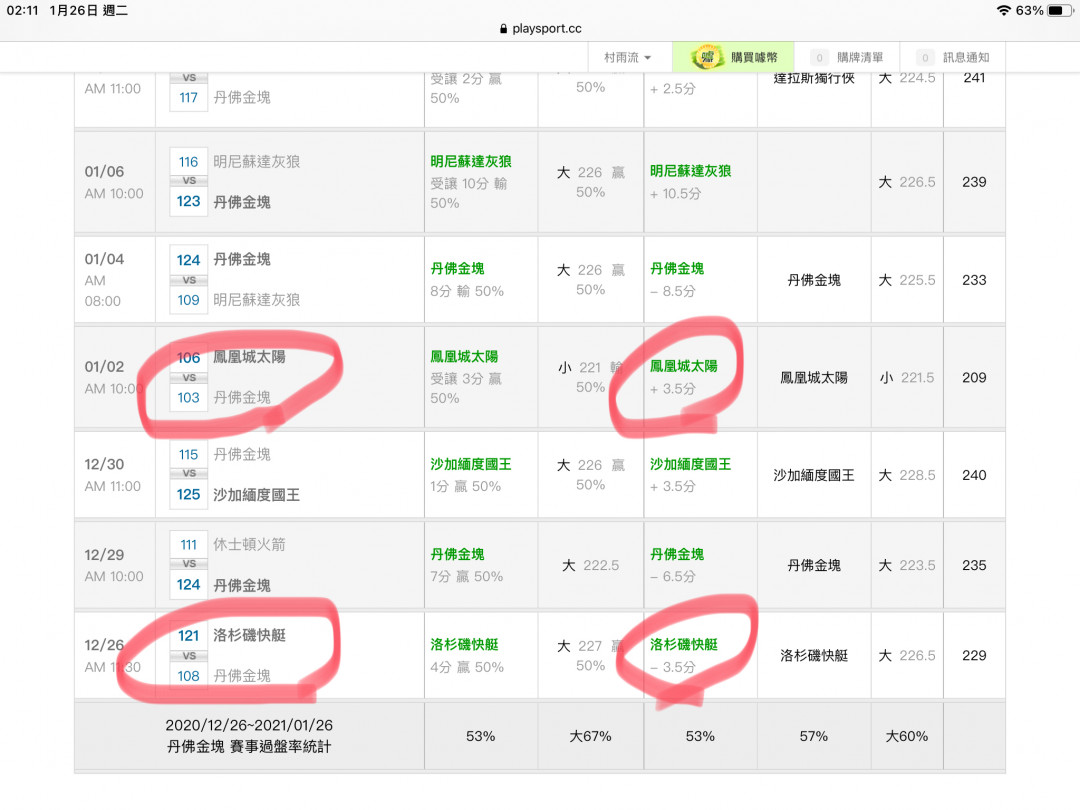
Task: Select 鳳凰城太陽 team in 01/02 match
Action: coord(249,357)
